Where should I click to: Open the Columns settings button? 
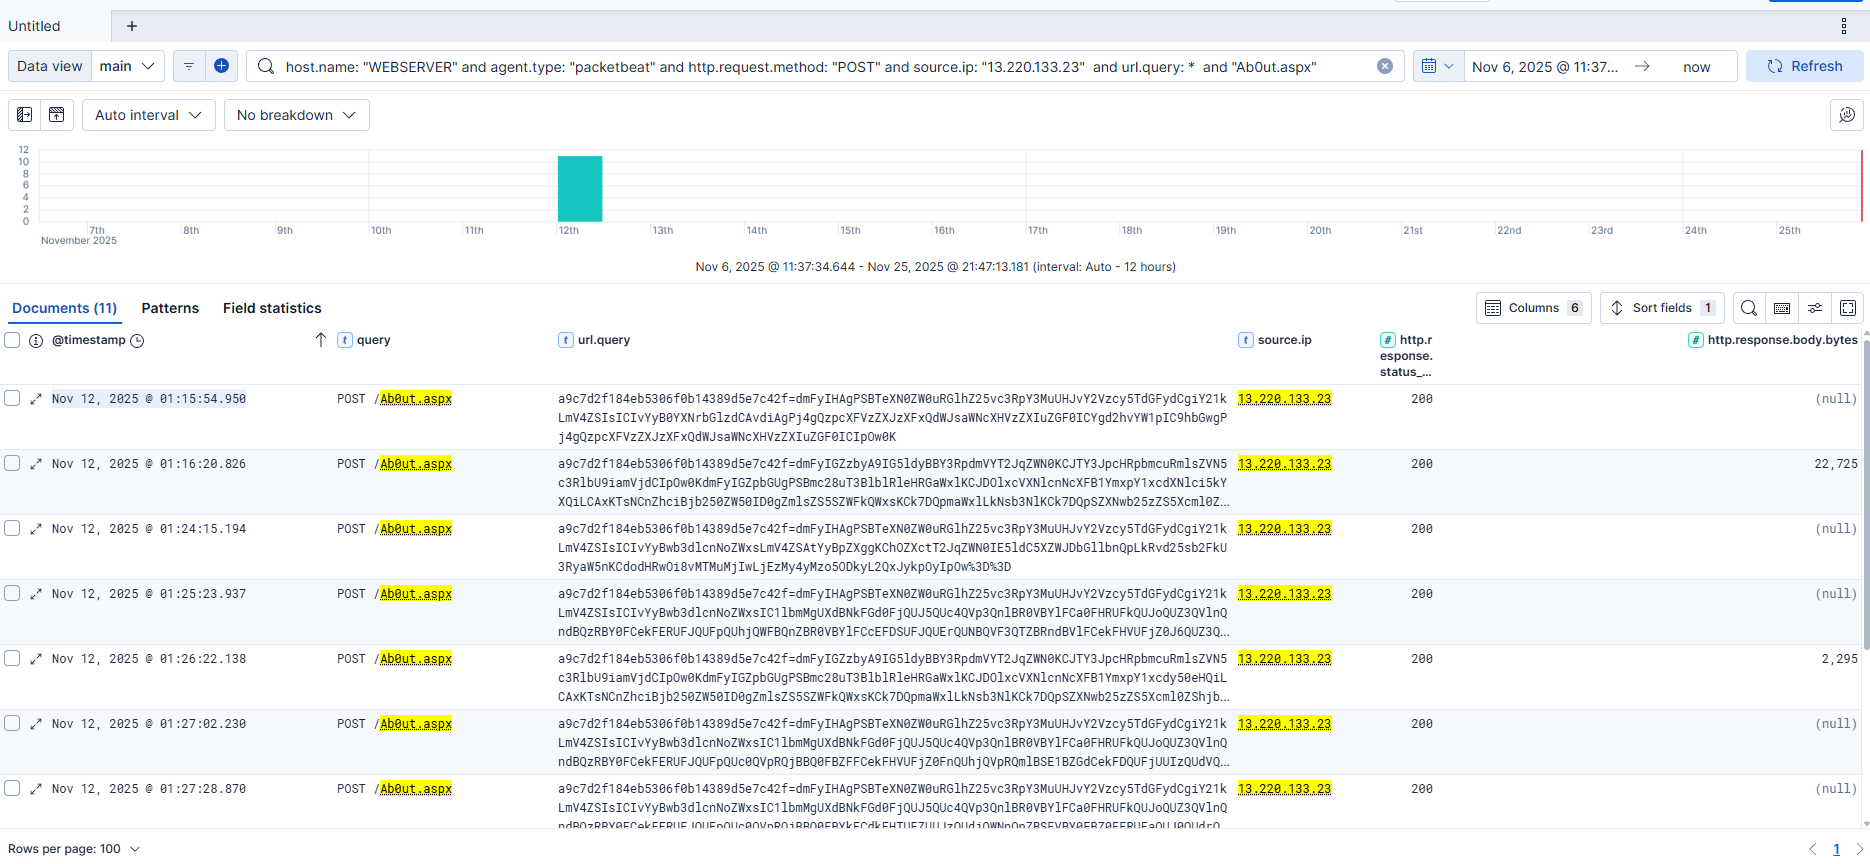coord(1533,308)
